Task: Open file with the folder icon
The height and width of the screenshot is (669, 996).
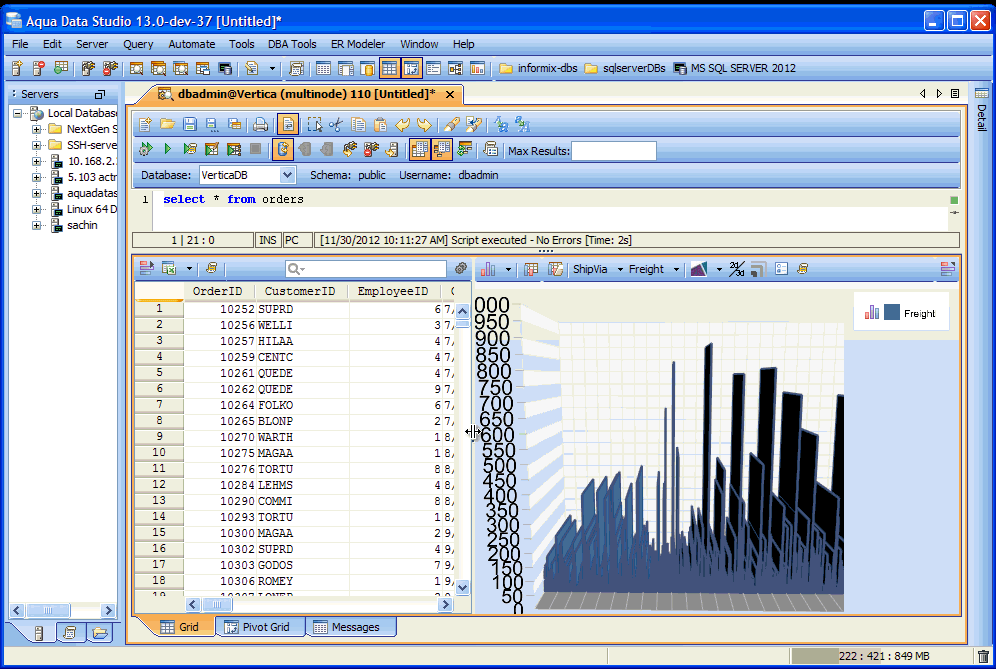Action: tap(167, 125)
